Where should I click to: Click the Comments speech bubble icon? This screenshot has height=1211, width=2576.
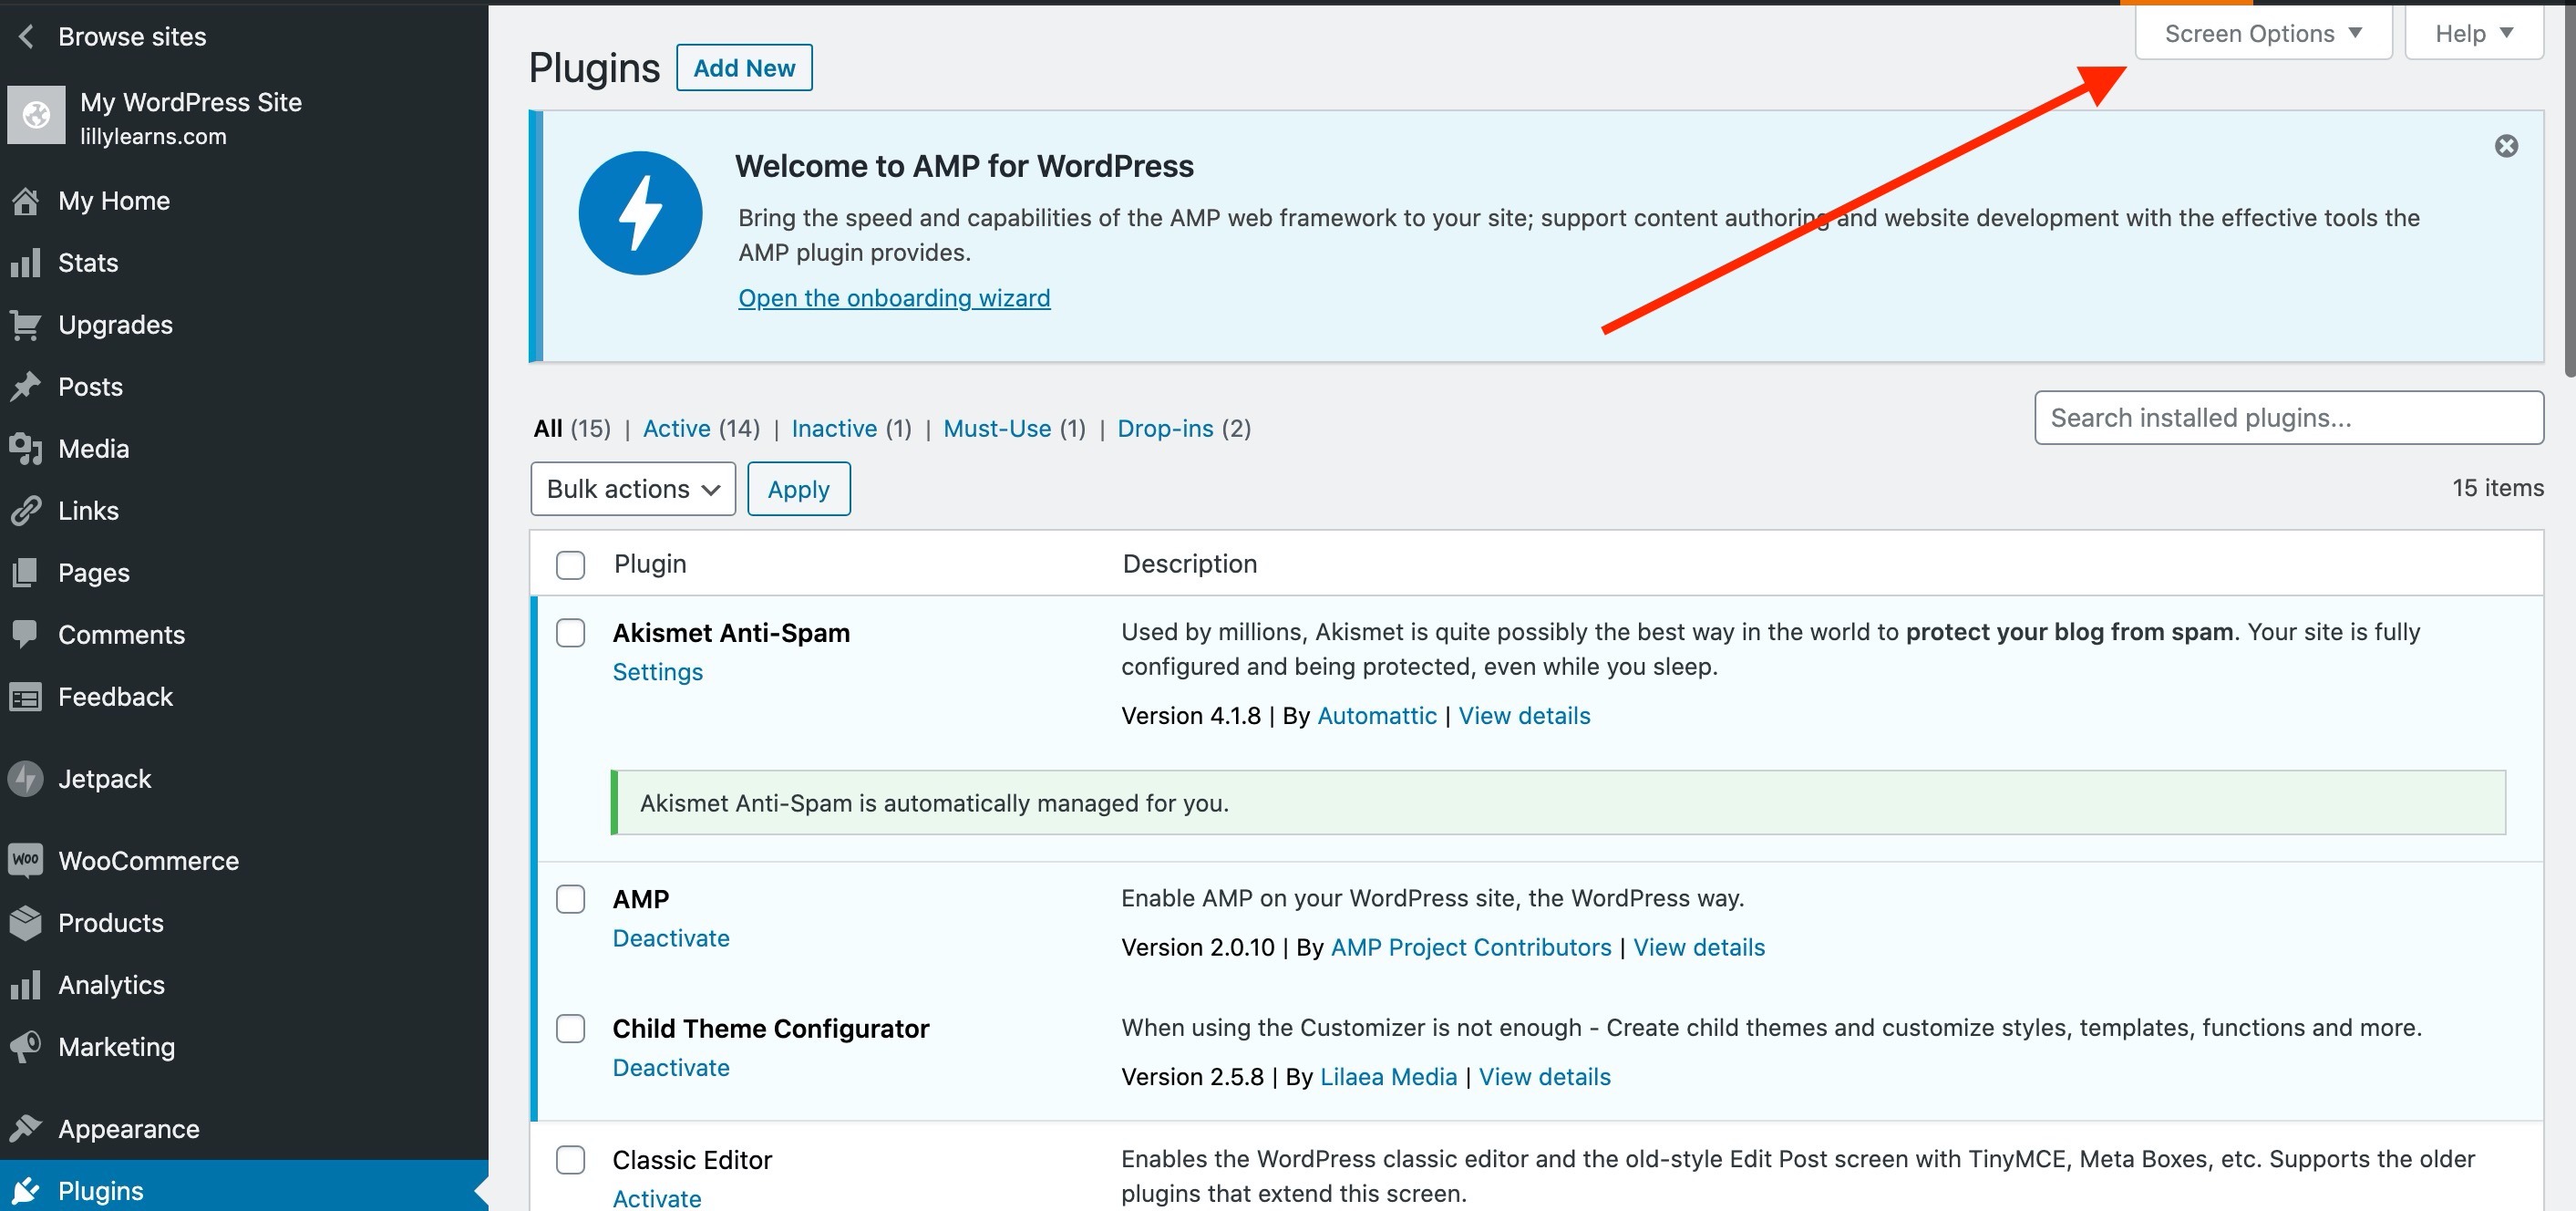(x=26, y=634)
